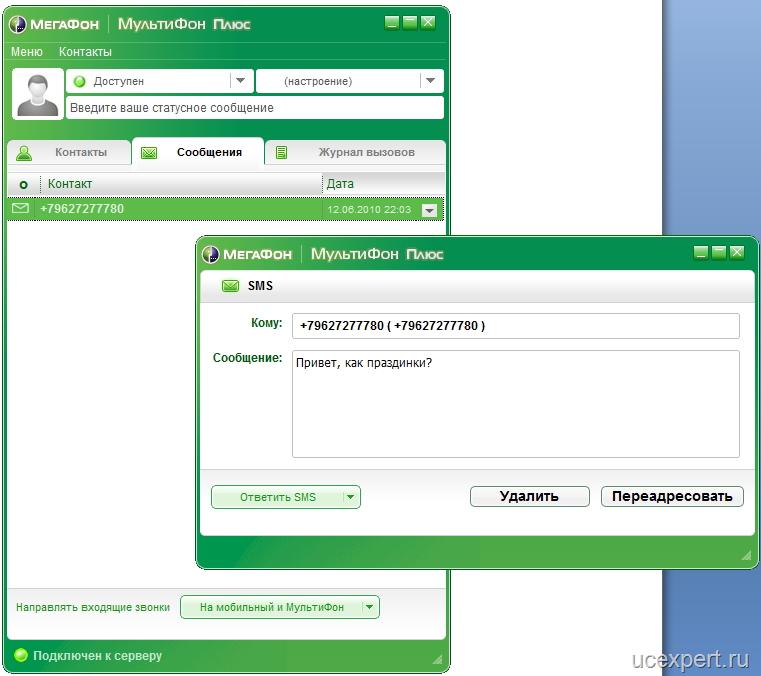This screenshot has width=761, height=676.
Task: Click the green Доступен status indicator icon
Action: coord(80,82)
